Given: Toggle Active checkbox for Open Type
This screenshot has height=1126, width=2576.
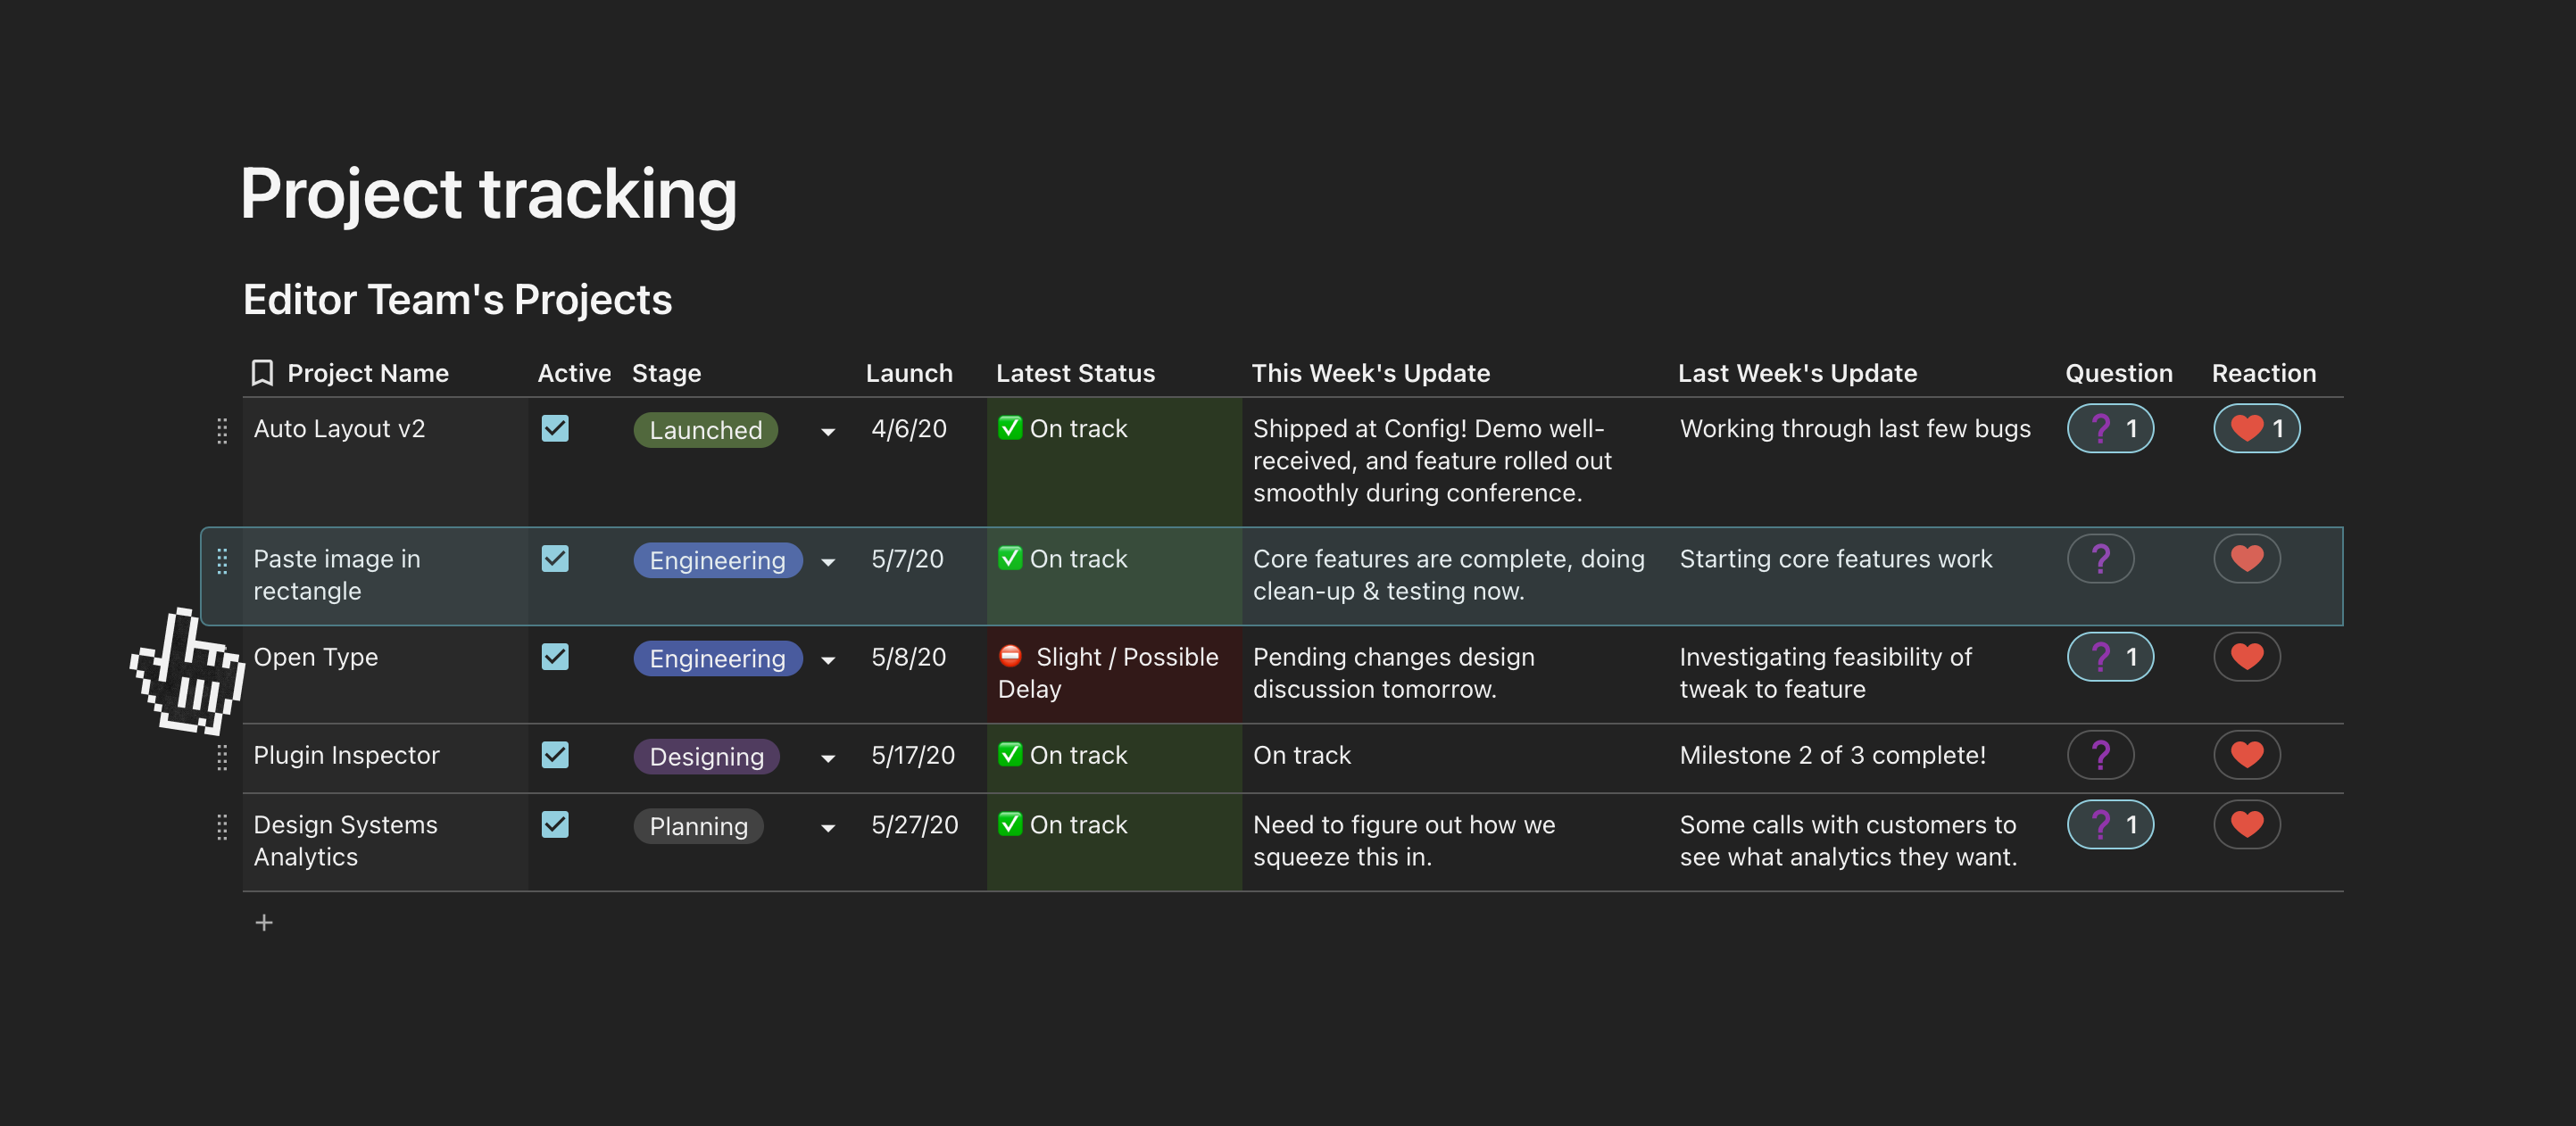Looking at the screenshot, I should click(555, 657).
